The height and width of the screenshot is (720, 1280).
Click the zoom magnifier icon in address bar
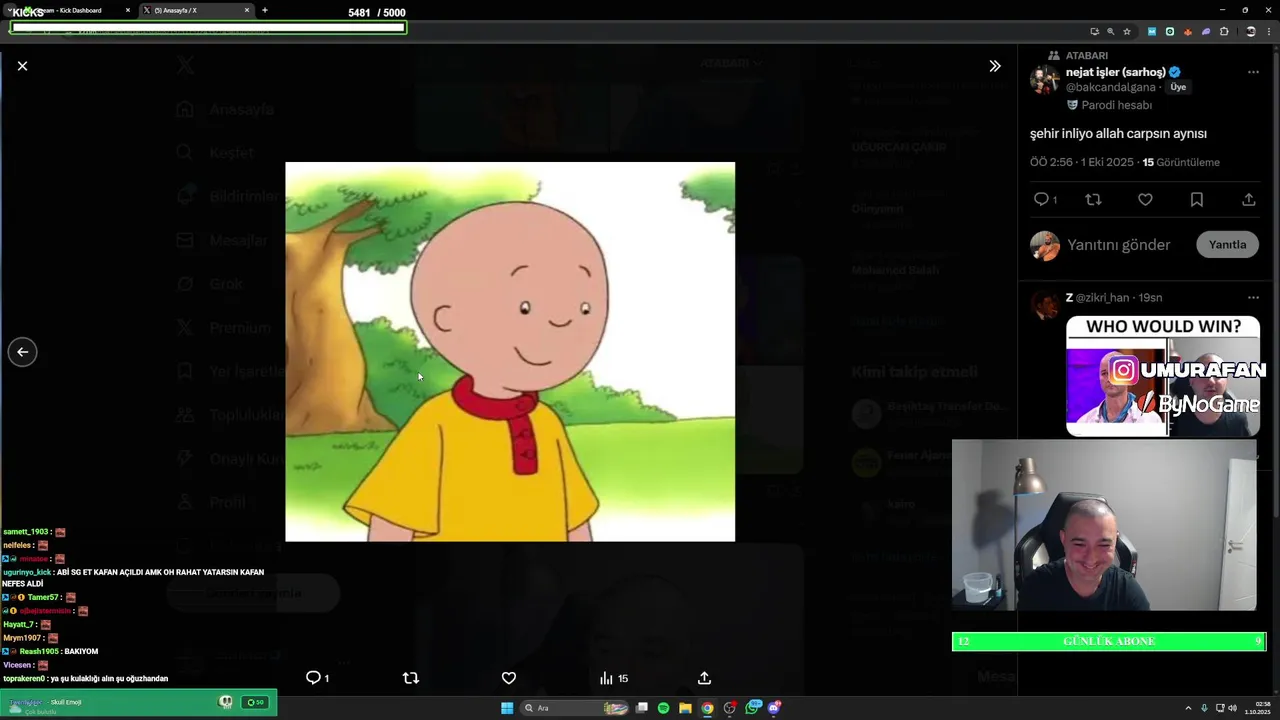[1110, 31]
